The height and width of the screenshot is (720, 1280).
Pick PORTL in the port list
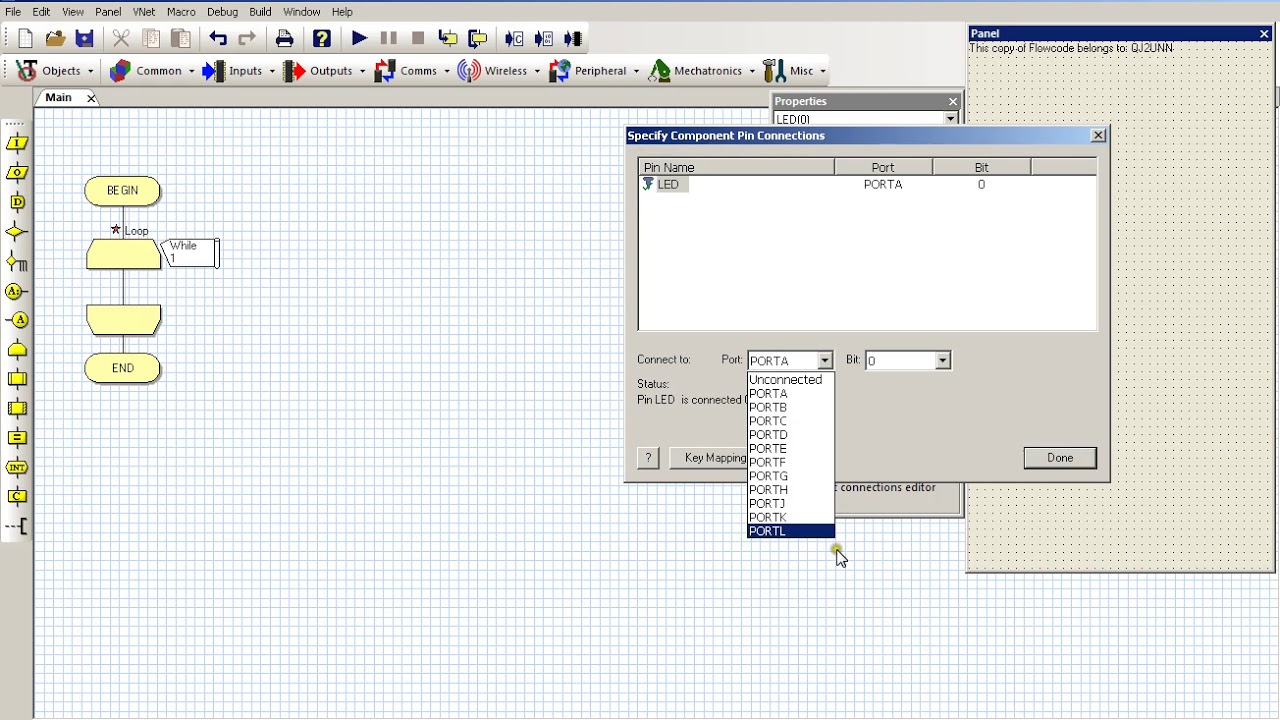click(x=790, y=531)
